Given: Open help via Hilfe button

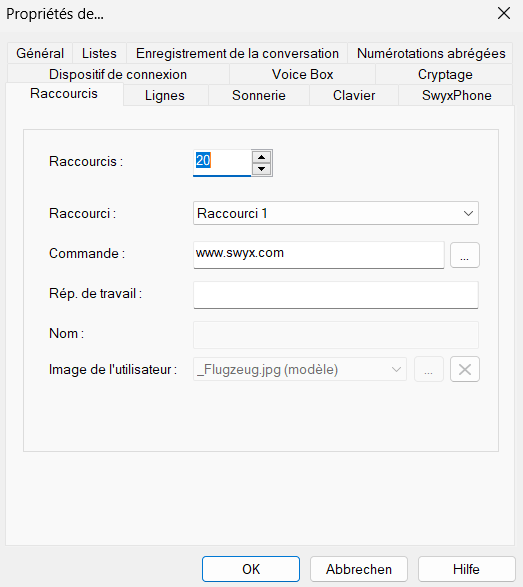Looking at the screenshot, I should [466, 569].
